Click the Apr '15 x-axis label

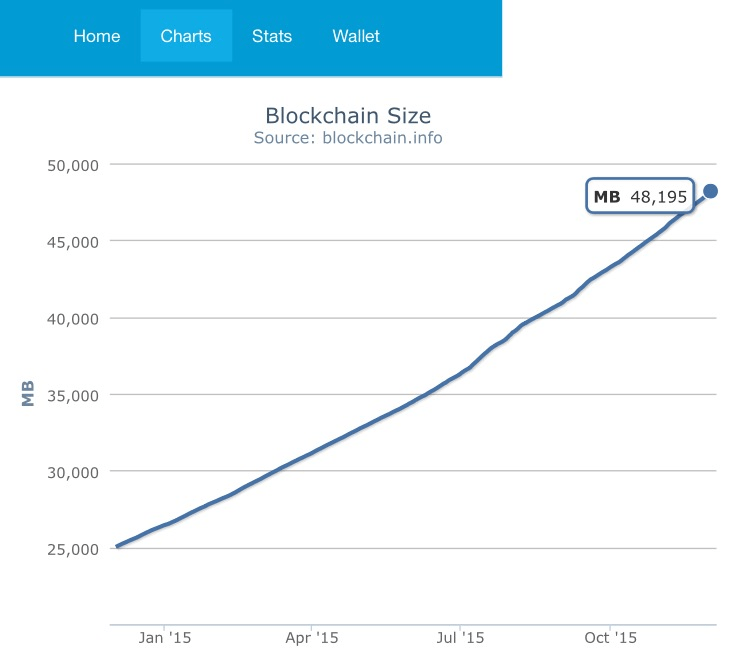[313, 637]
